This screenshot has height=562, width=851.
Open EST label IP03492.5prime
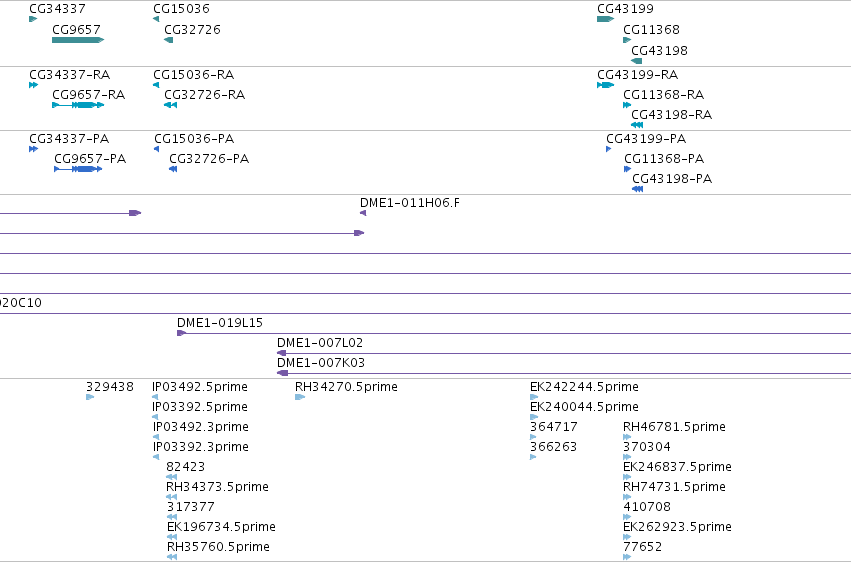(200, 387)
